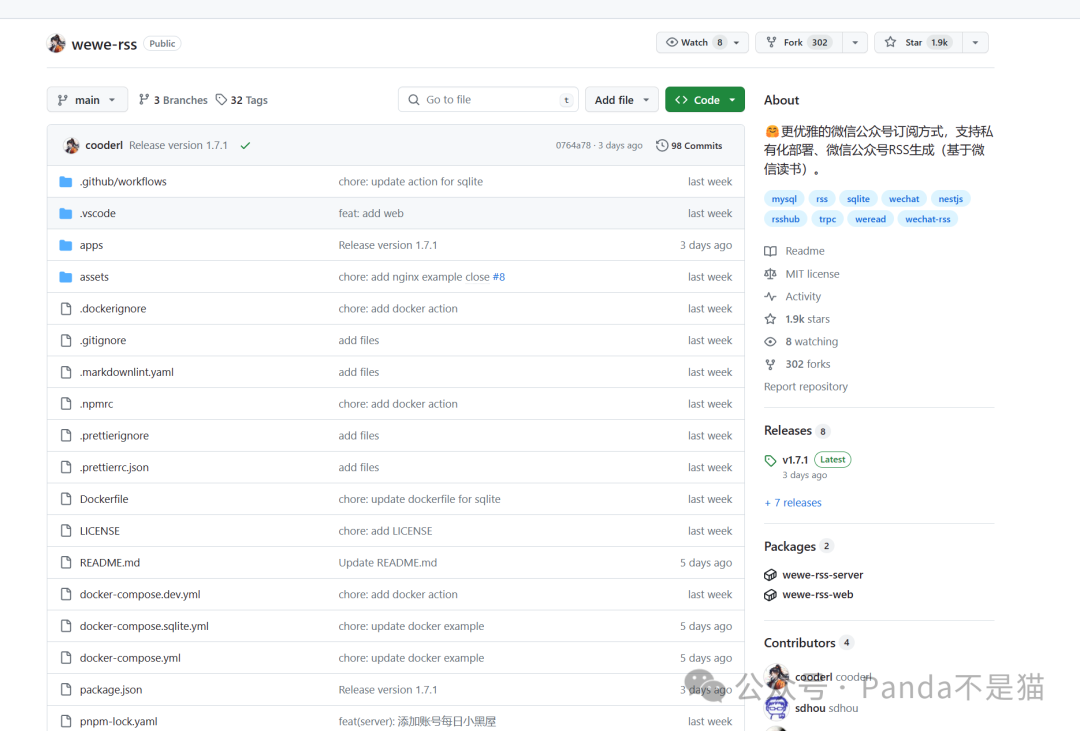The width and height of the screenshot is (1080, 731).
Task: Click the Dockerfile file icon
Action: pos(66,499)
